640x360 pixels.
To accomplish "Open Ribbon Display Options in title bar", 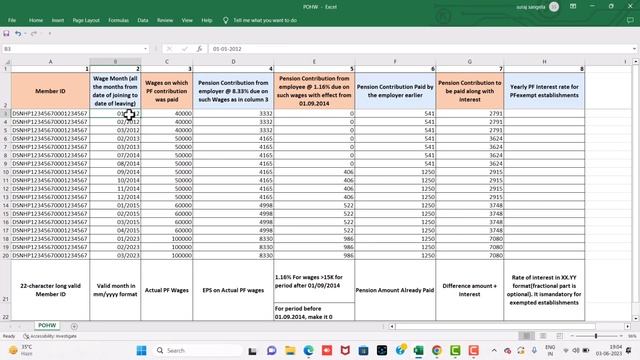I will [x=573, y=7].
